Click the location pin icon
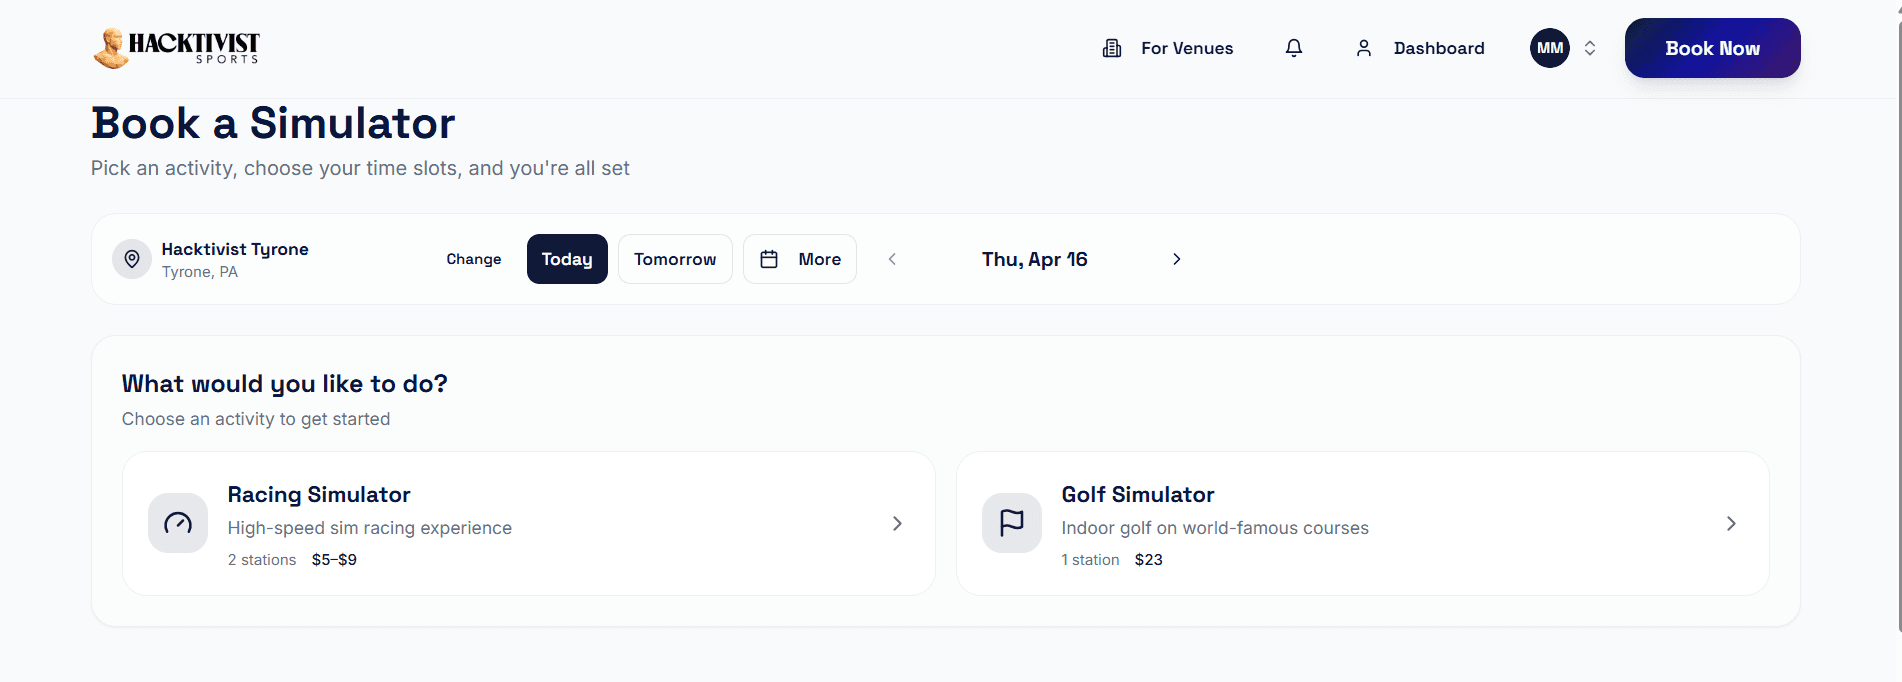Screen dimensions: 1902x682 coord(132,259)
